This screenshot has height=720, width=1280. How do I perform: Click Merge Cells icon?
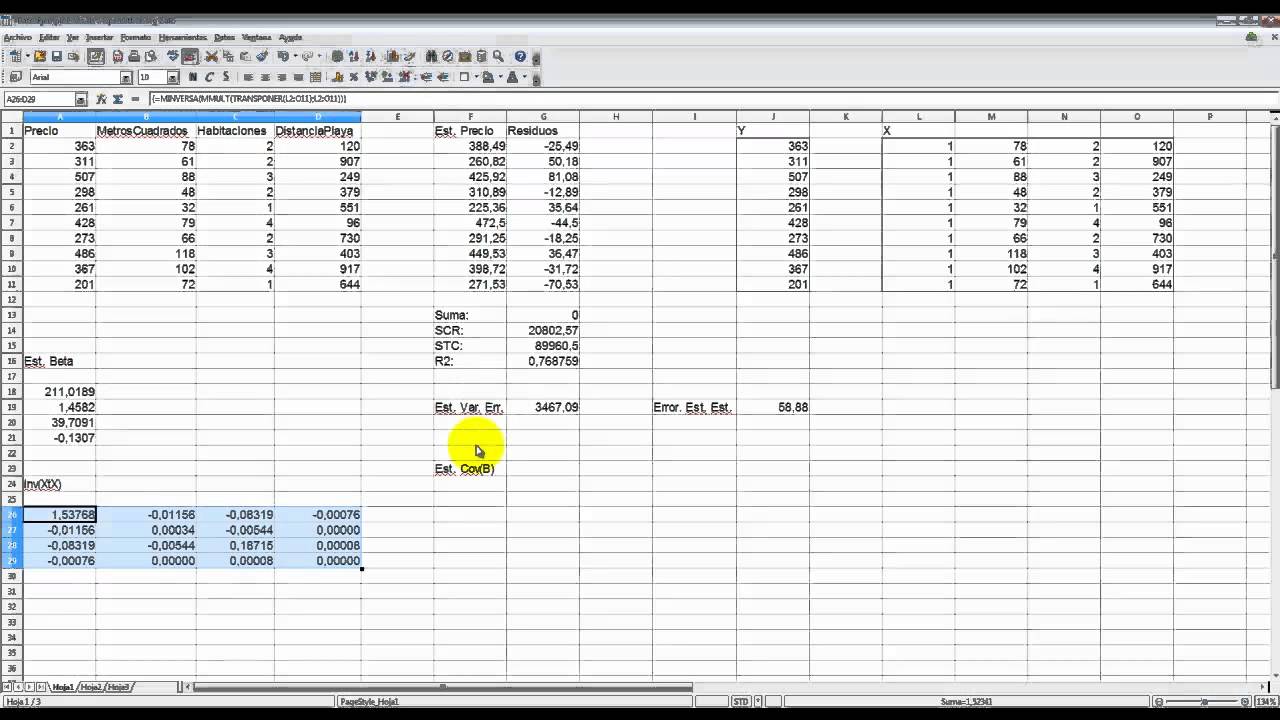pyautogui.click(x=315, y=77)
